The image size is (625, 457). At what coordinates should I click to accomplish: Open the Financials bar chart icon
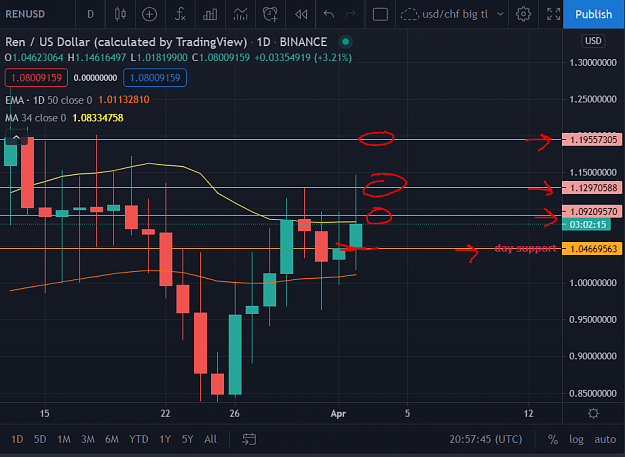coord(210,14)
